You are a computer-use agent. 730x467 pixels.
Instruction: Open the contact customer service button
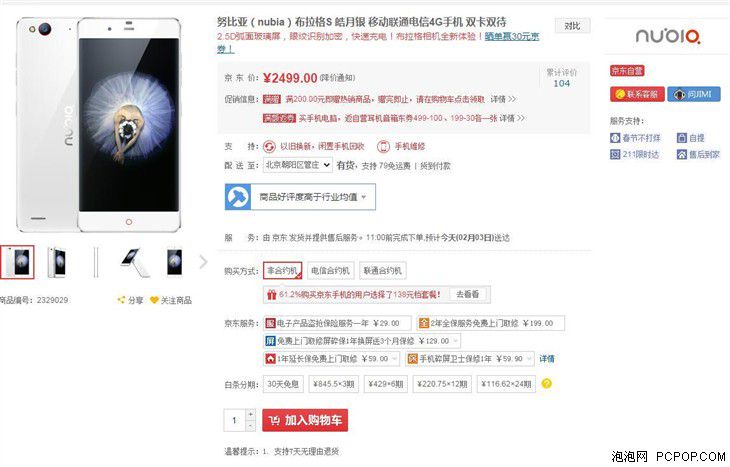(x=636, y=94)
